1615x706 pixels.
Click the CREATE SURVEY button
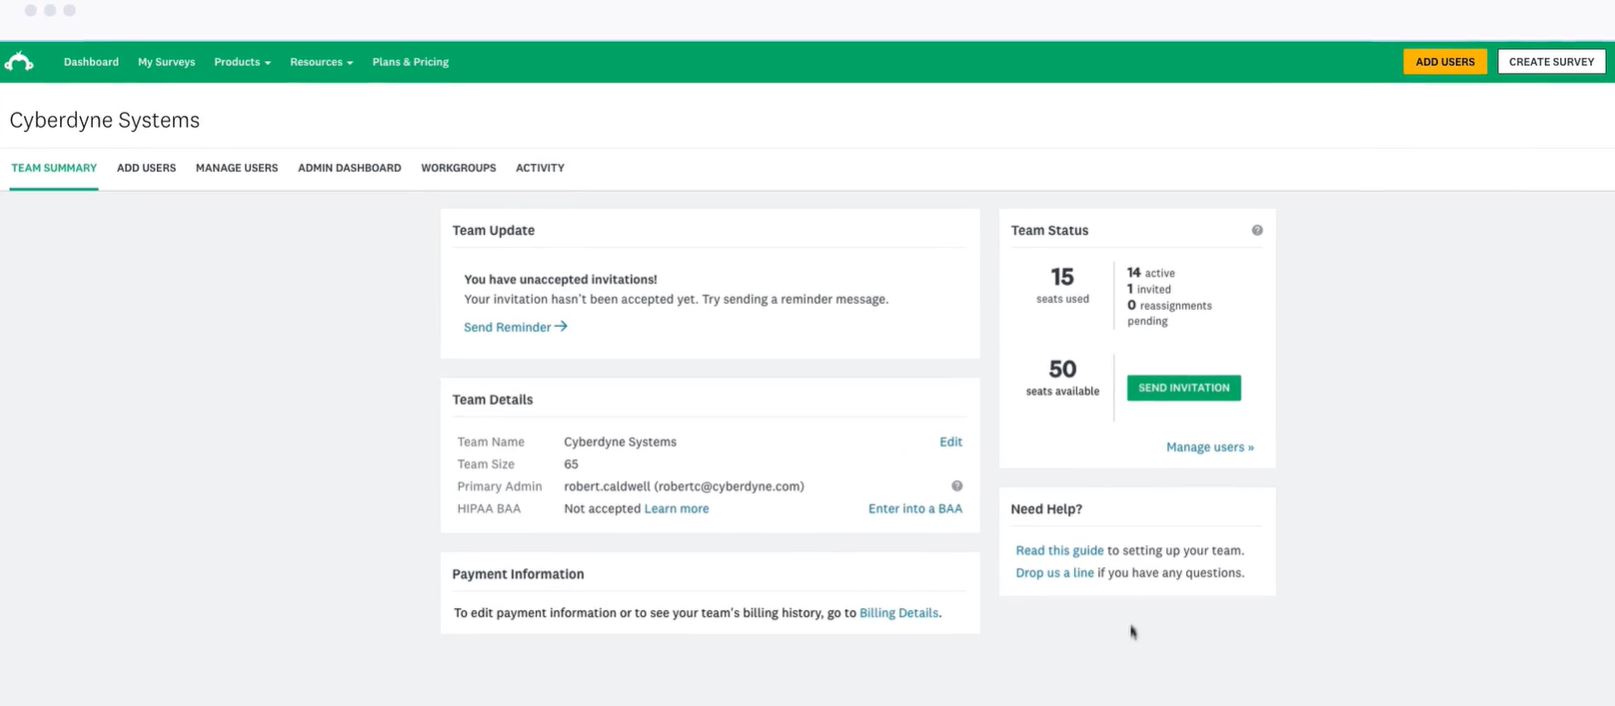tap(1551, 62)
